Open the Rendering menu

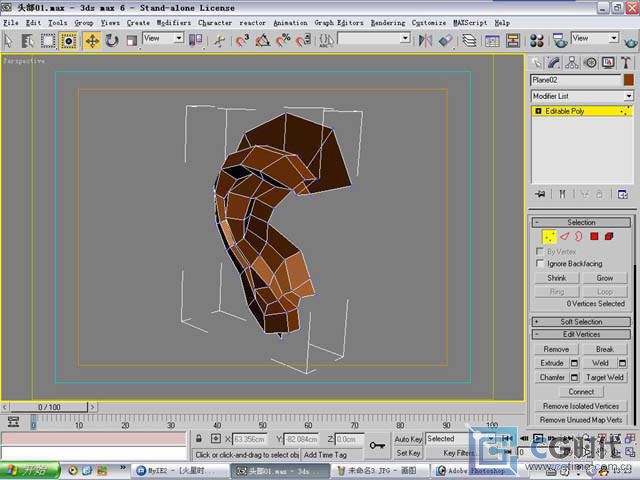click(x=388, y=23)
